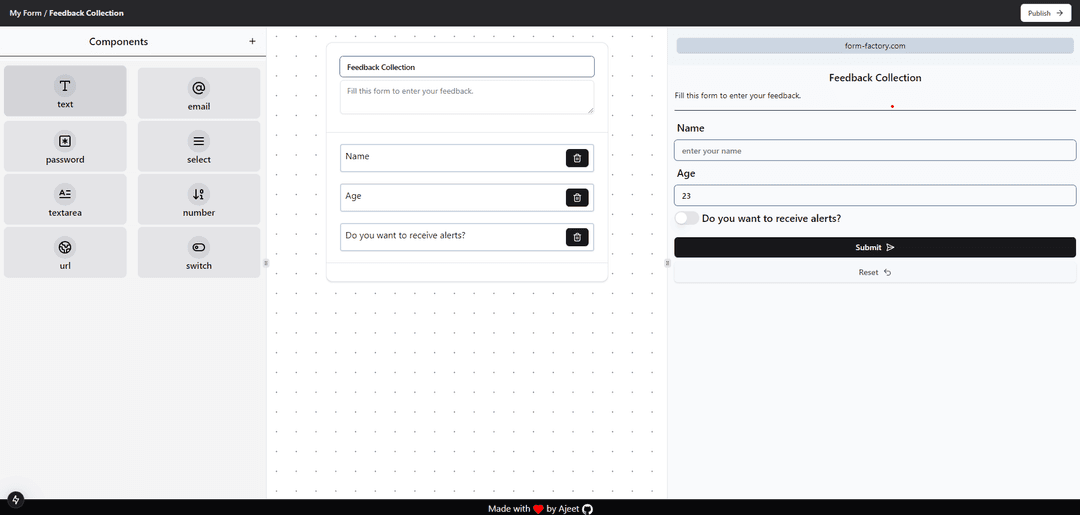Image resolution: width=1080 pixels, height=515 pixels.
Task: Delete the Name field
Action: [577, 158]
